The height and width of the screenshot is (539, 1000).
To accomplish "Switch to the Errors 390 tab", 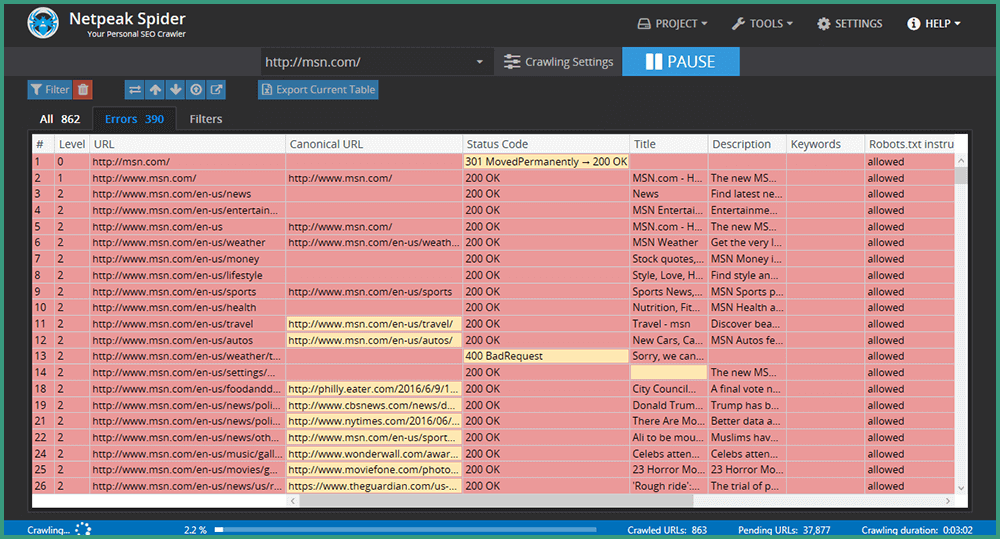I will (135, 119).
